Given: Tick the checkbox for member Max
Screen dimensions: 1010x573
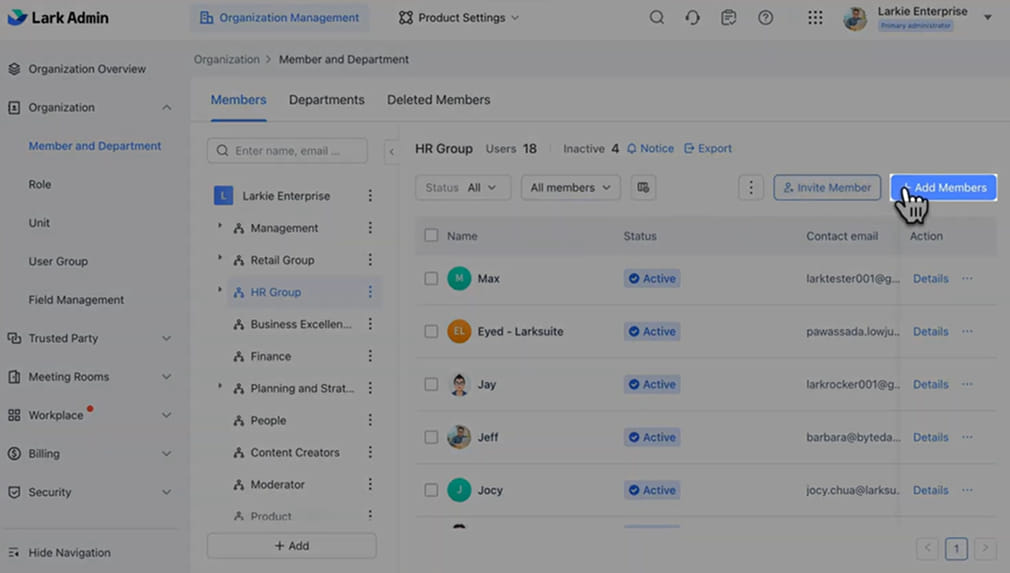Looking at the screenshot, I should [431, 279].
